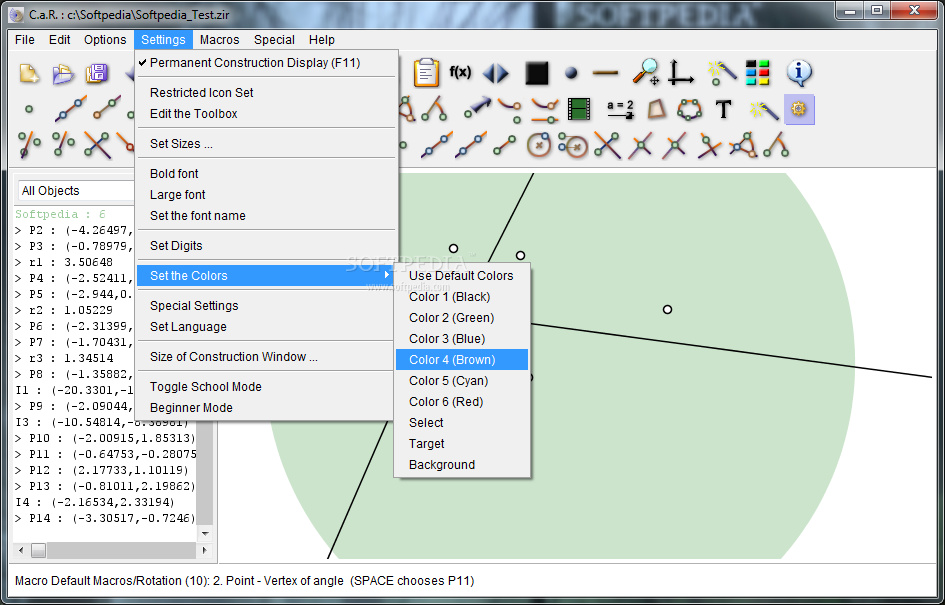
Task: Activate the magnifier zoom tool
Action: (646, 72)
